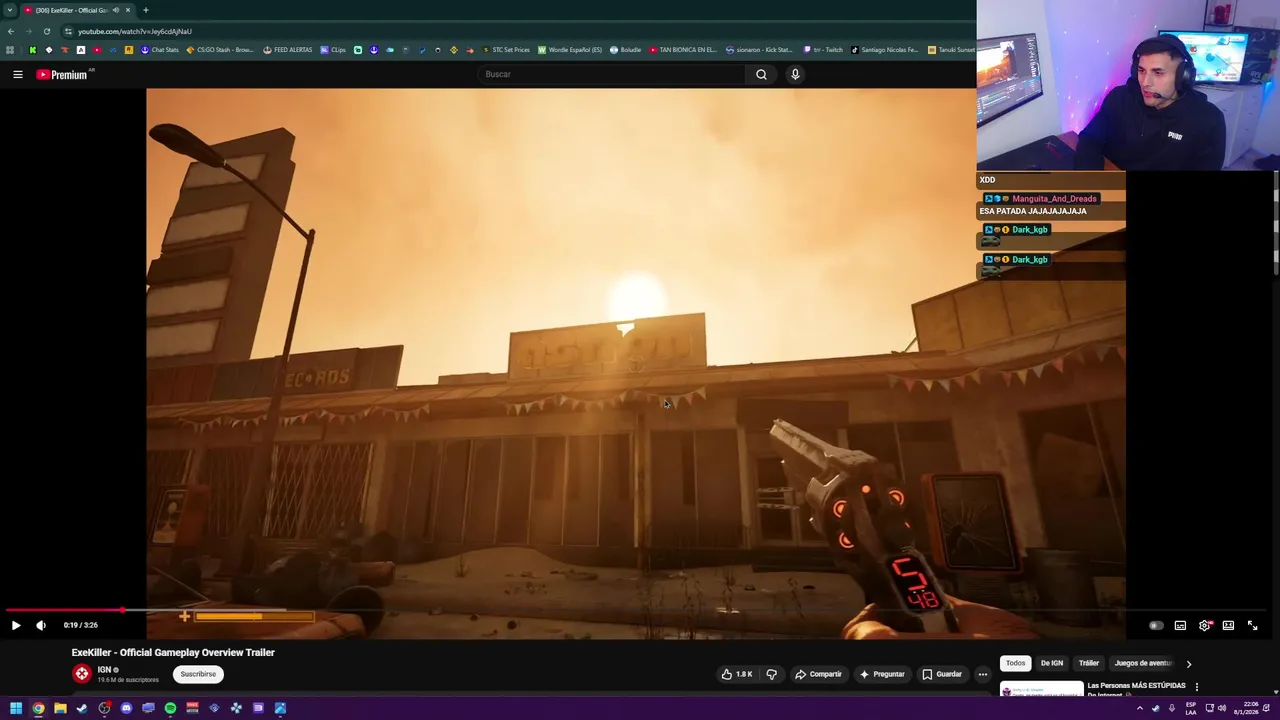Image resolution: width=1280 pixels, height=720 pixels.
Task: Go back in the browser
Action: tap(11, 31)
